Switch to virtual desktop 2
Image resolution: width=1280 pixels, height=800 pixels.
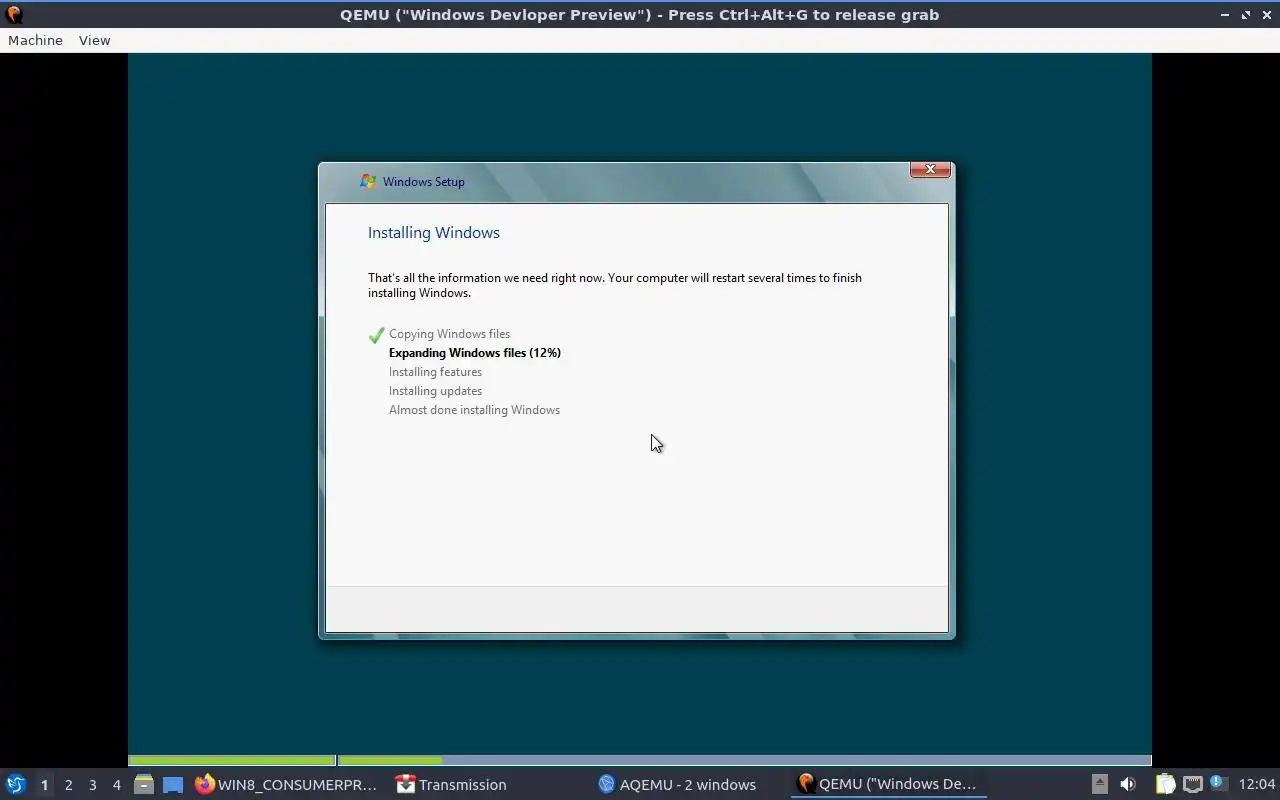[68, 785]
